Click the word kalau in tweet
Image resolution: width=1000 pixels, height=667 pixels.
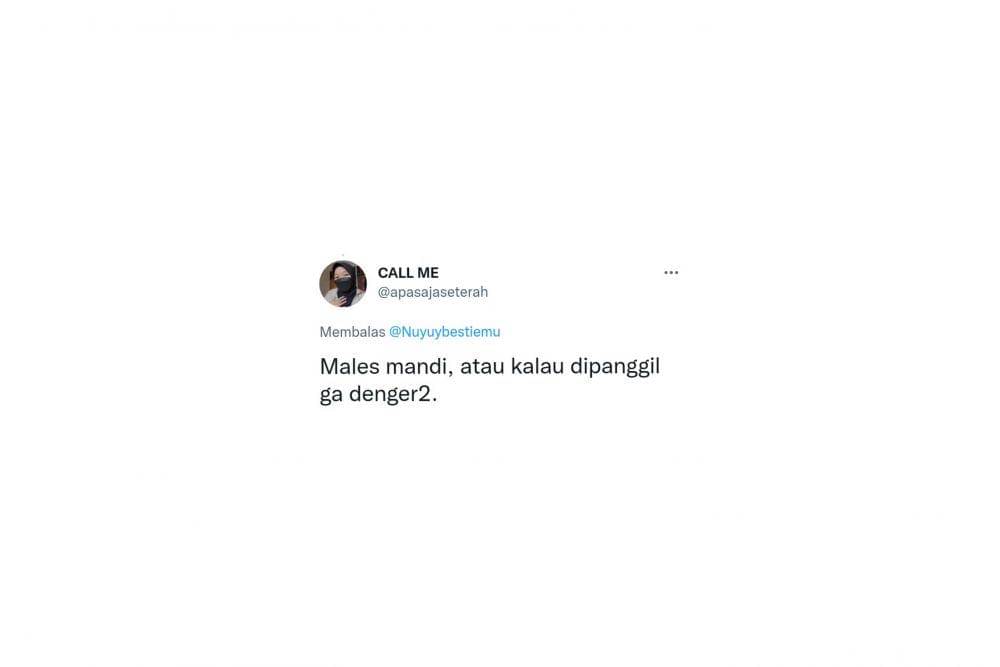[538, 367]
